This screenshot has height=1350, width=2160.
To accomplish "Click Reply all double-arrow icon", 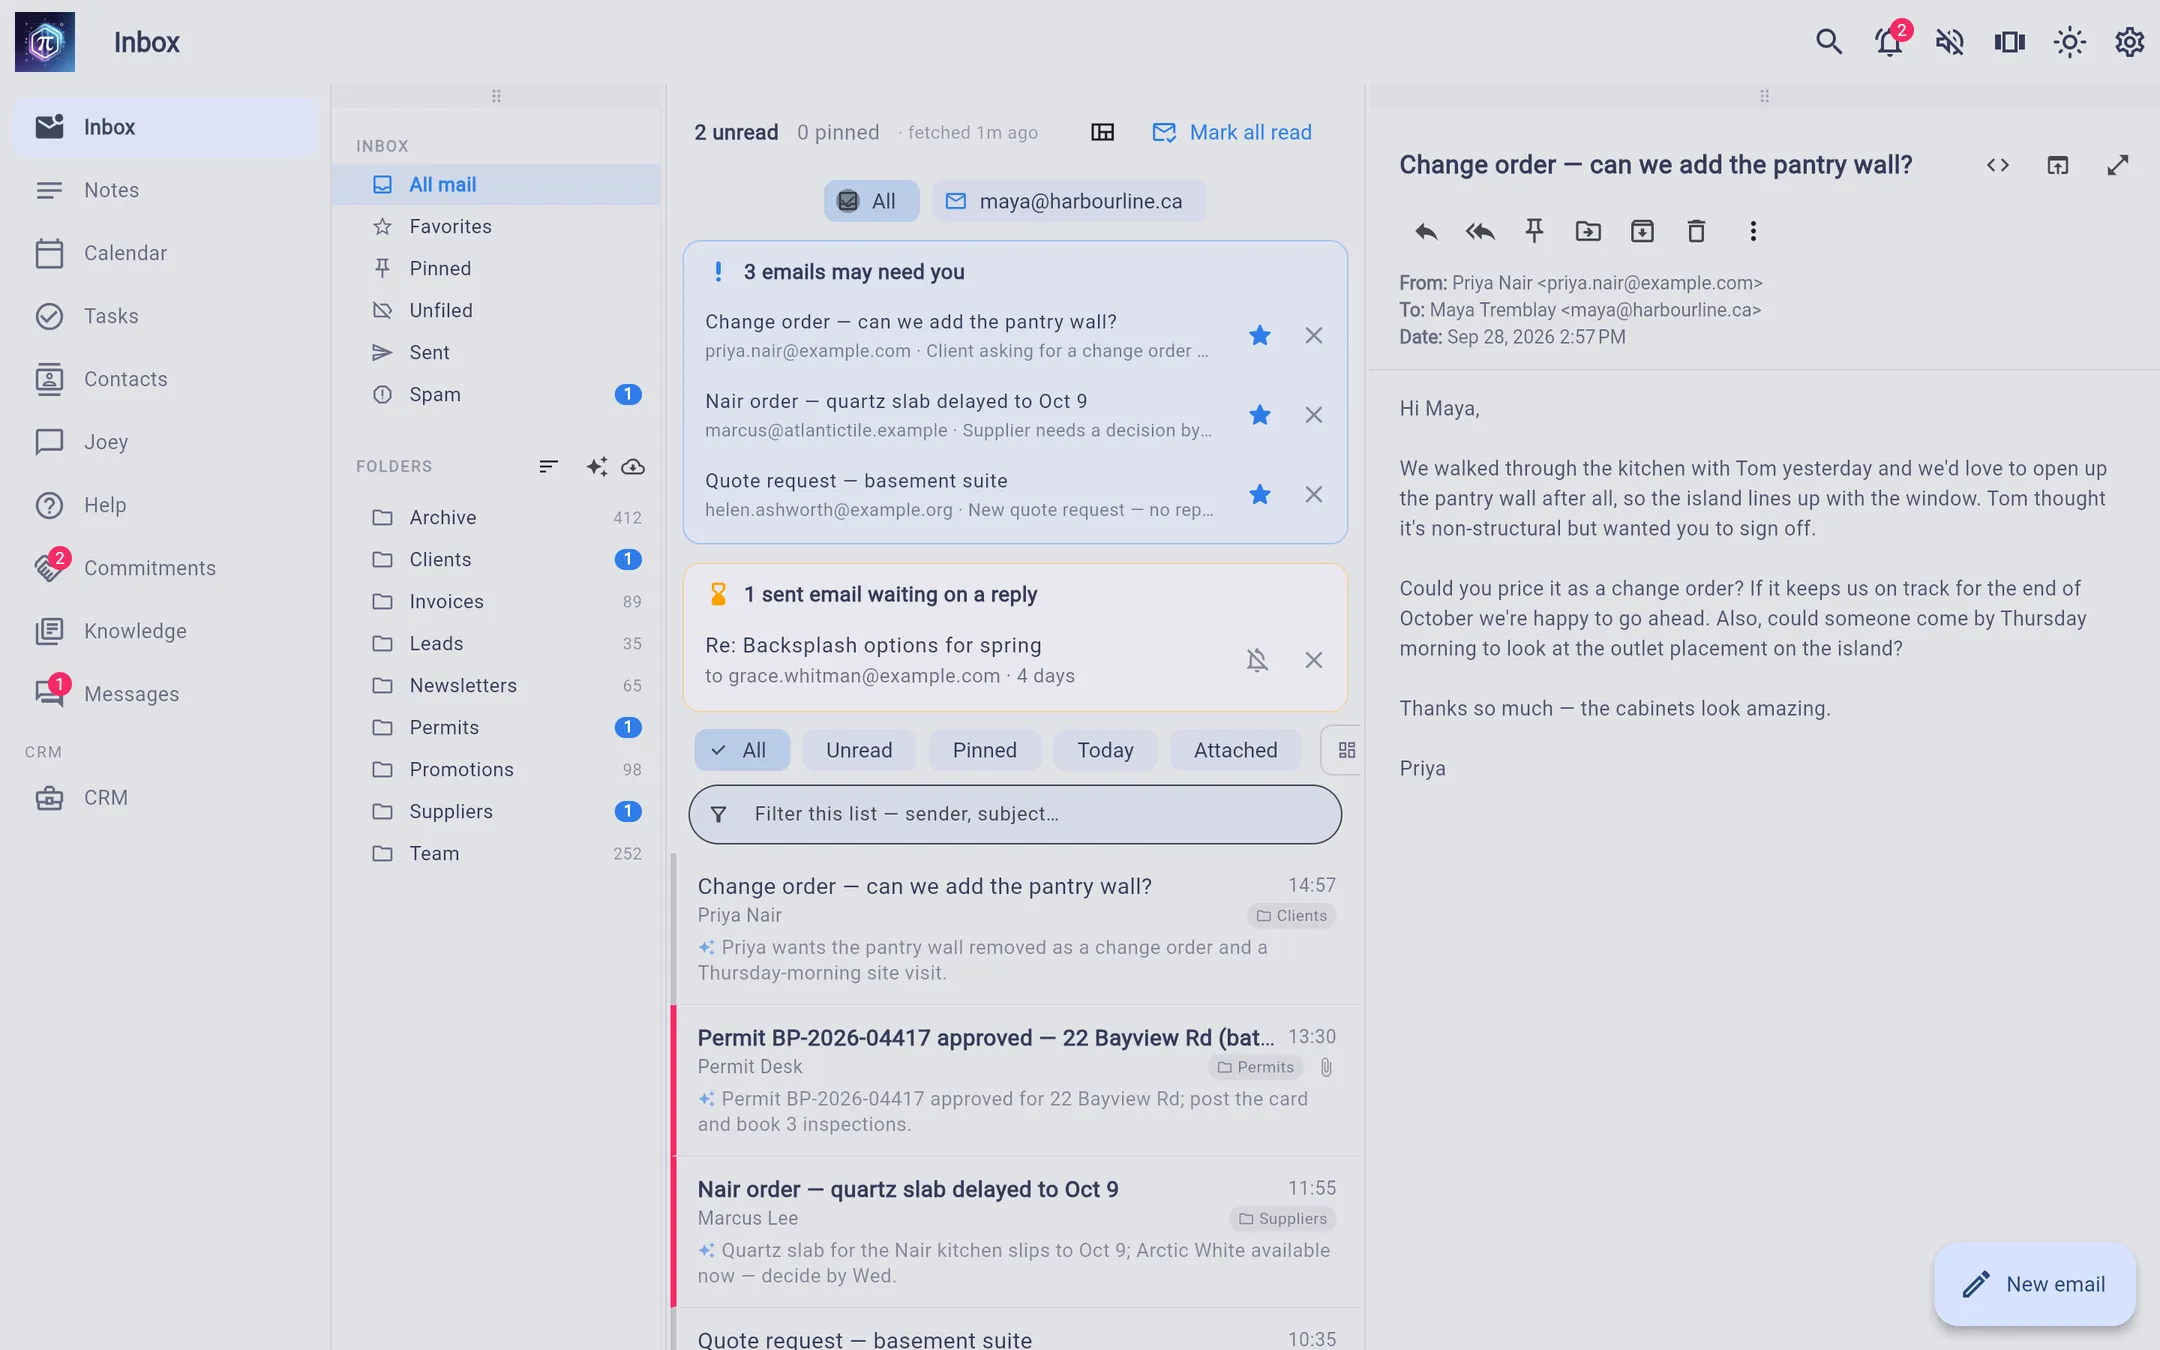I will 1480,232.
